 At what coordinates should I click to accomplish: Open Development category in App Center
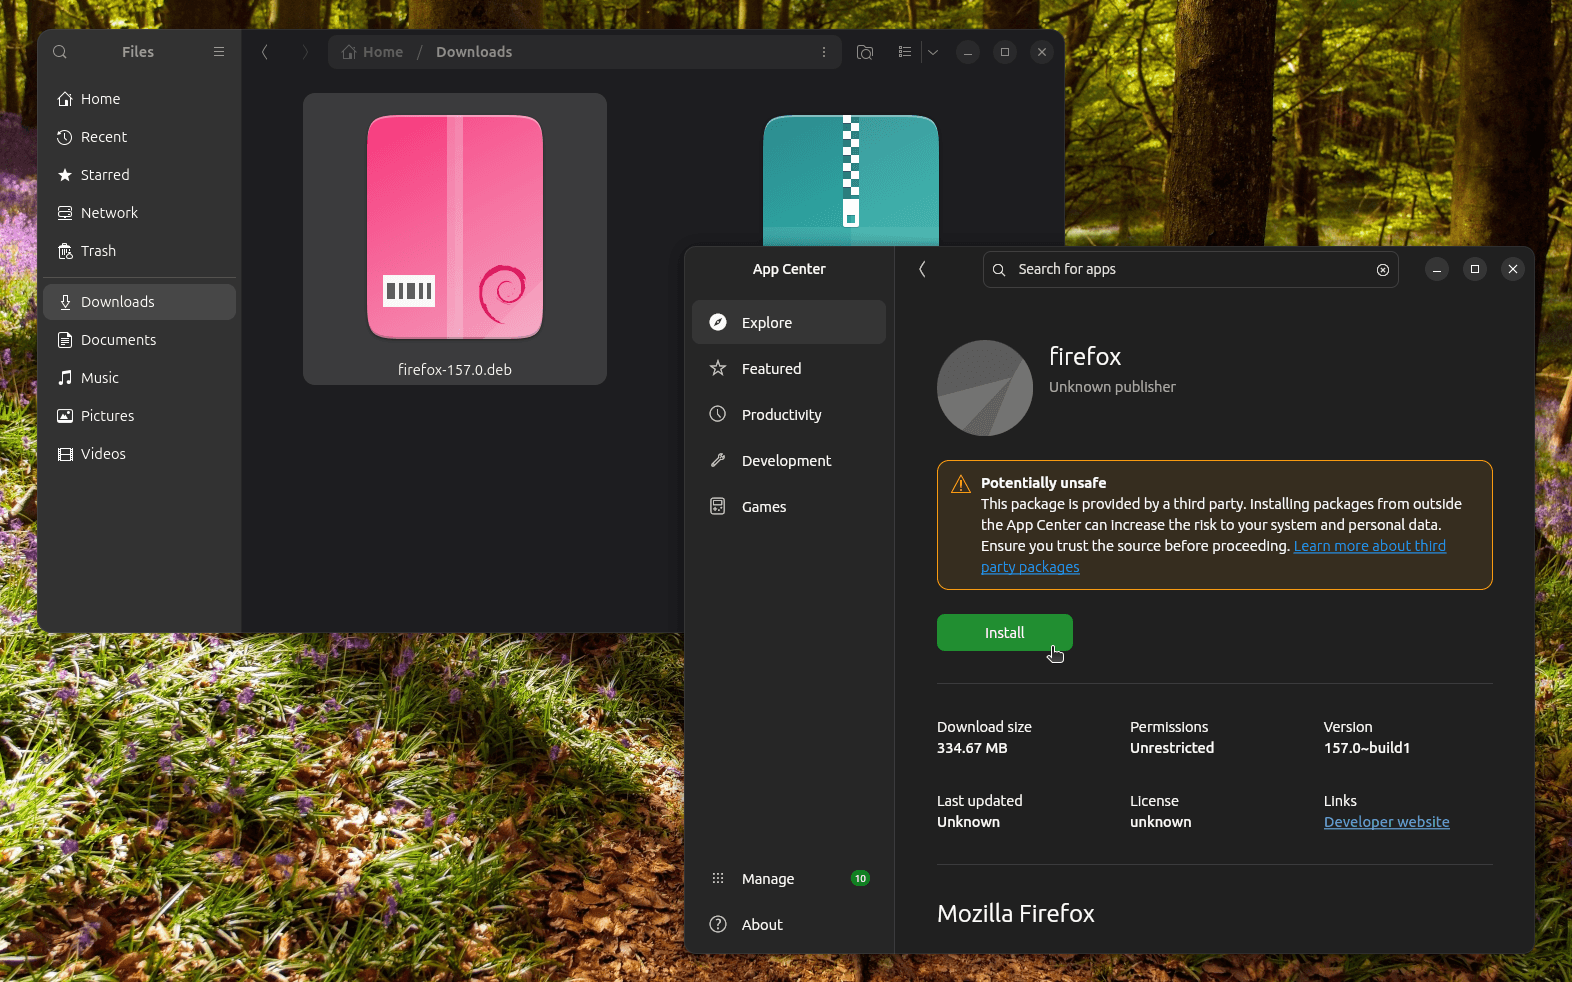789,461
